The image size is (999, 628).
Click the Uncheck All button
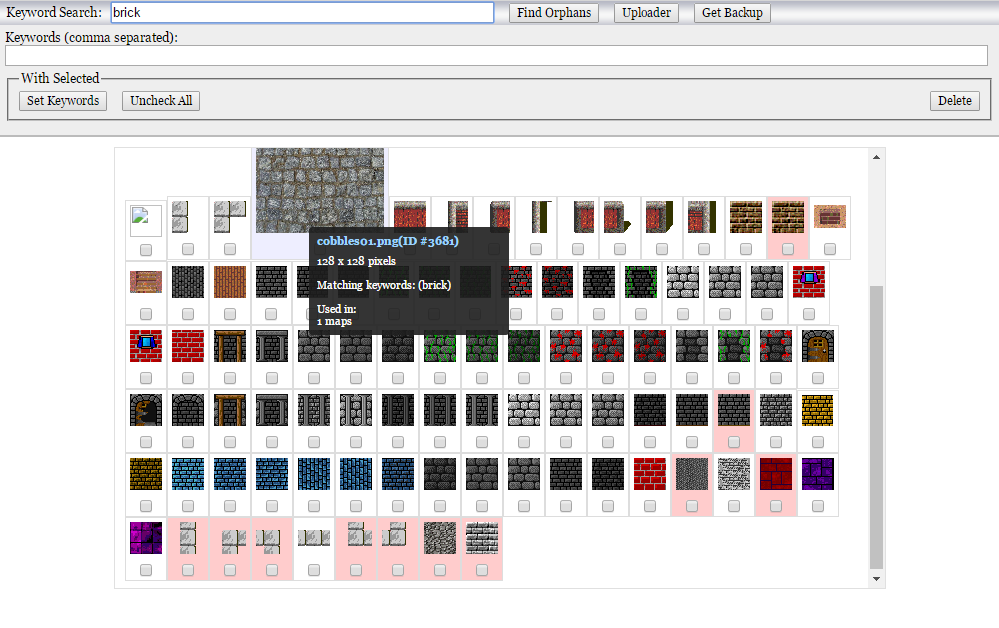160,101
